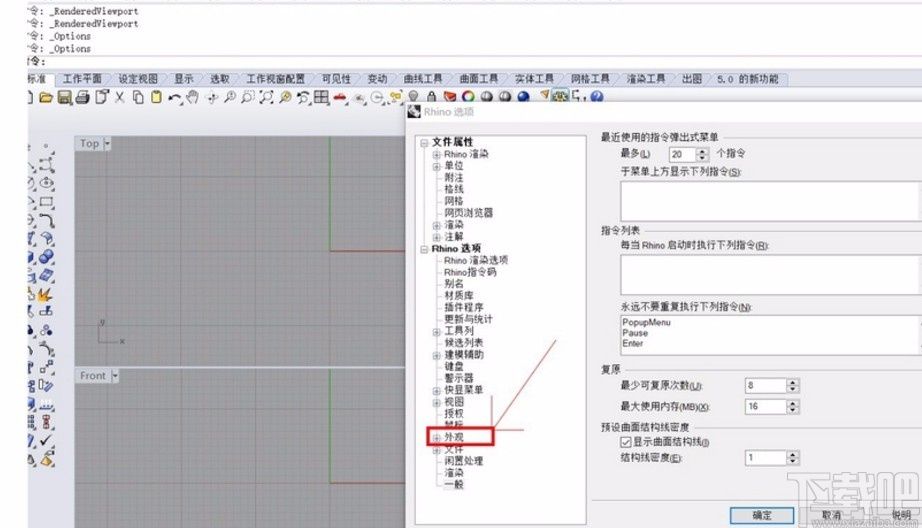Open a file with the folder icon
The width and height of the screenshot is (922, 528).
point(46,97)
